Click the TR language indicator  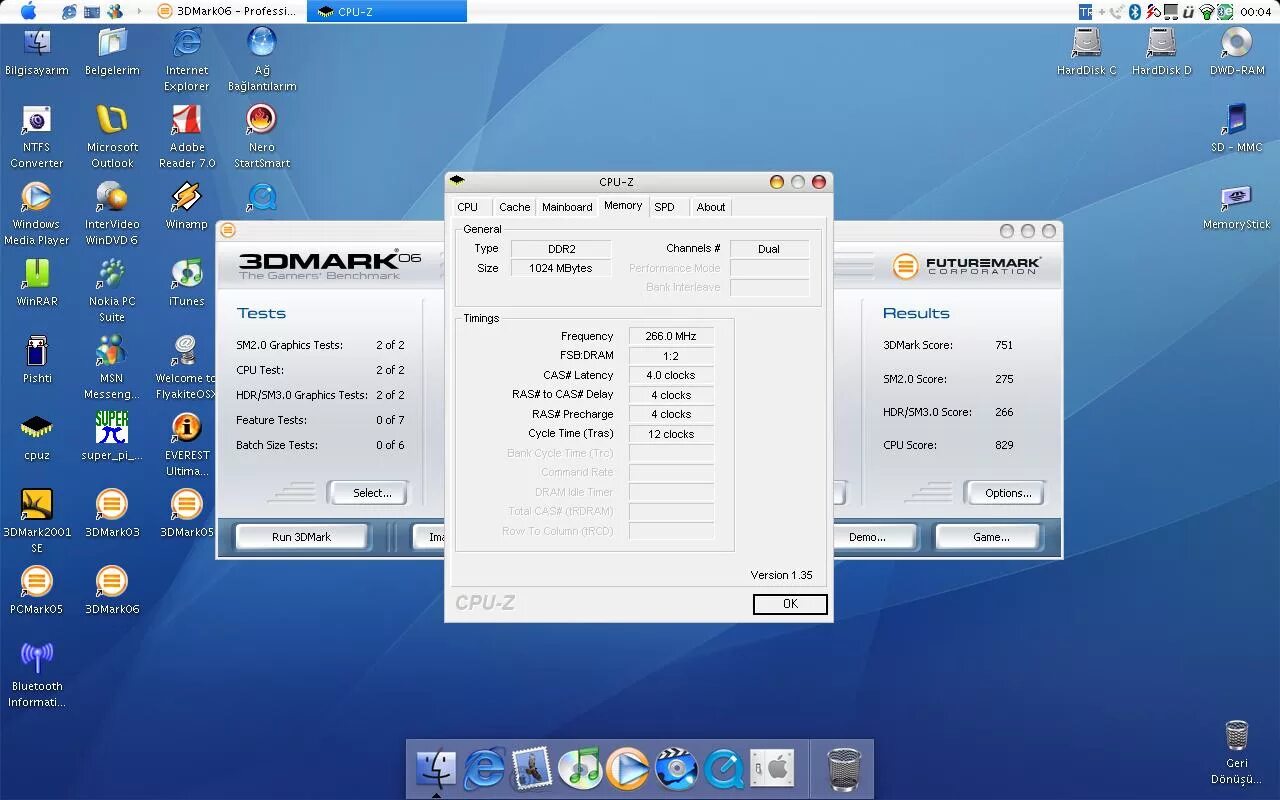(x=1086, y=11)
